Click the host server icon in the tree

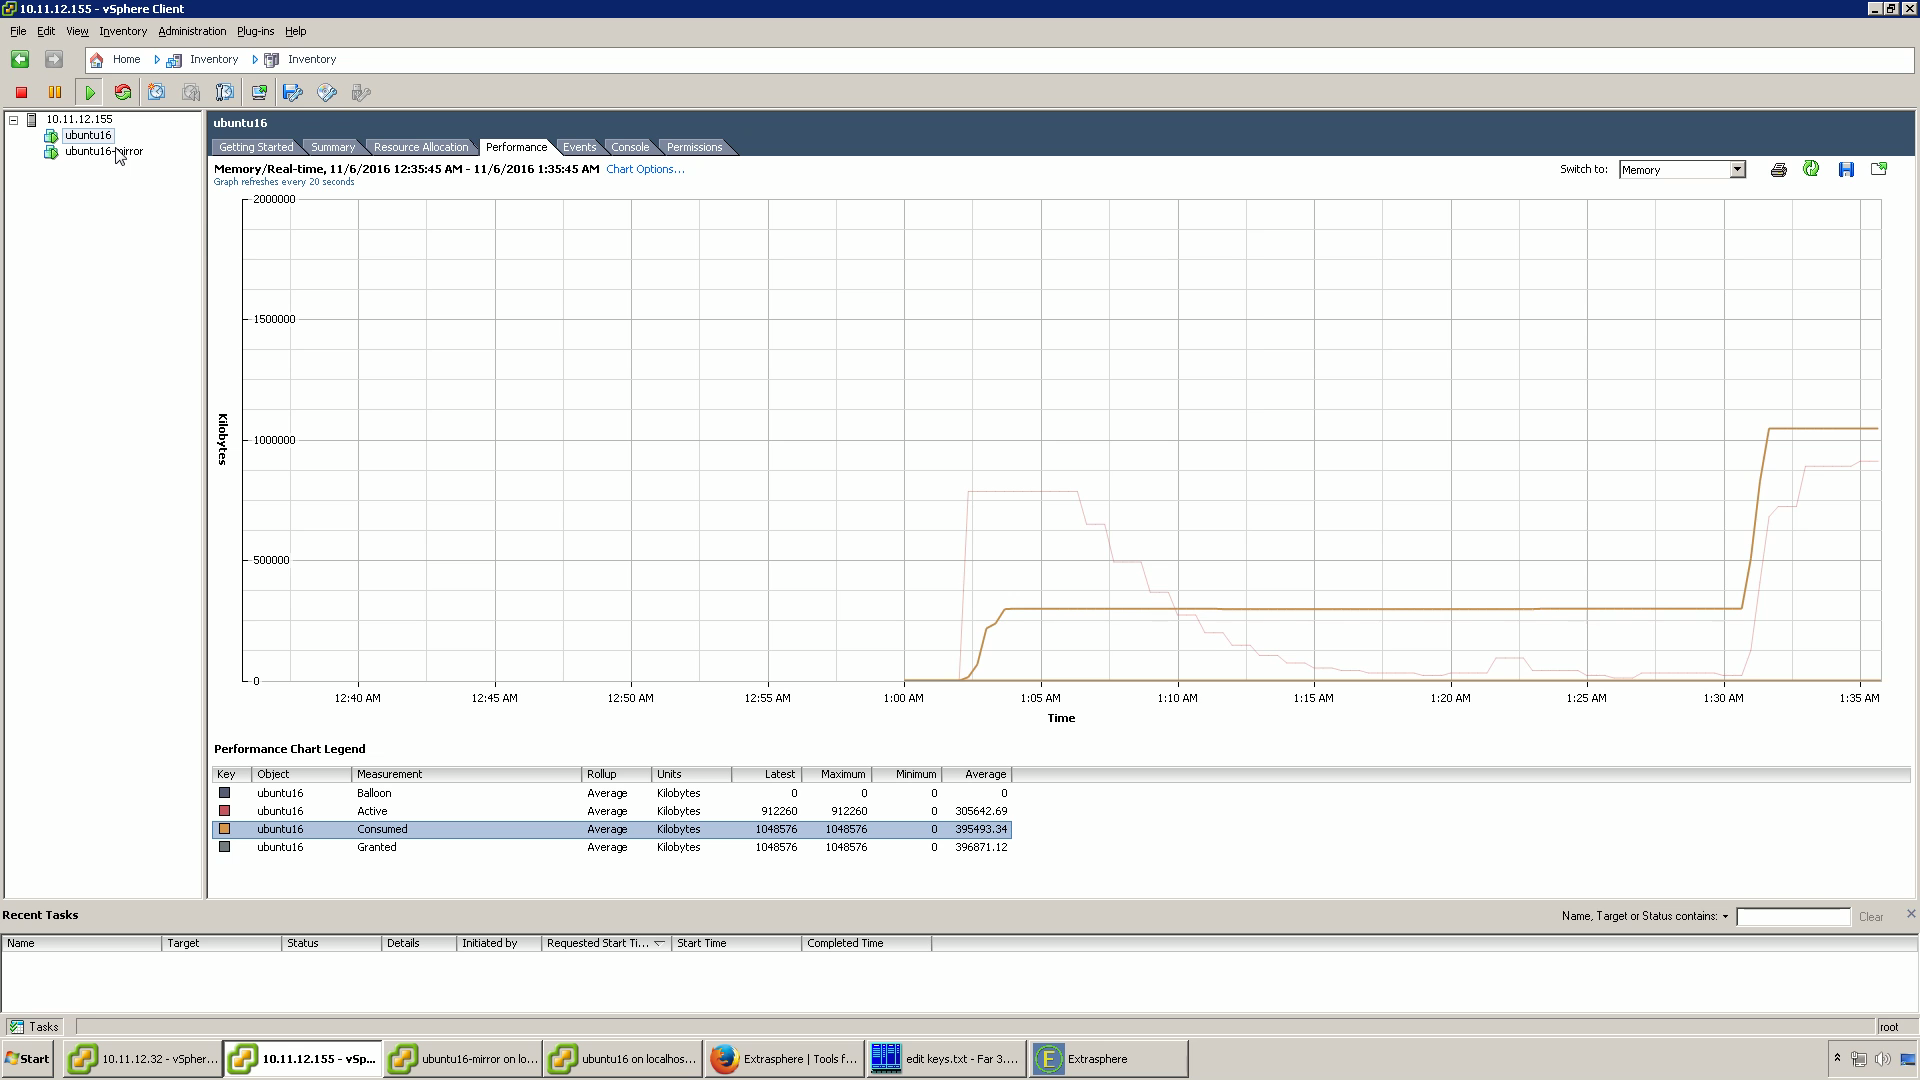[x=32, y=120]
